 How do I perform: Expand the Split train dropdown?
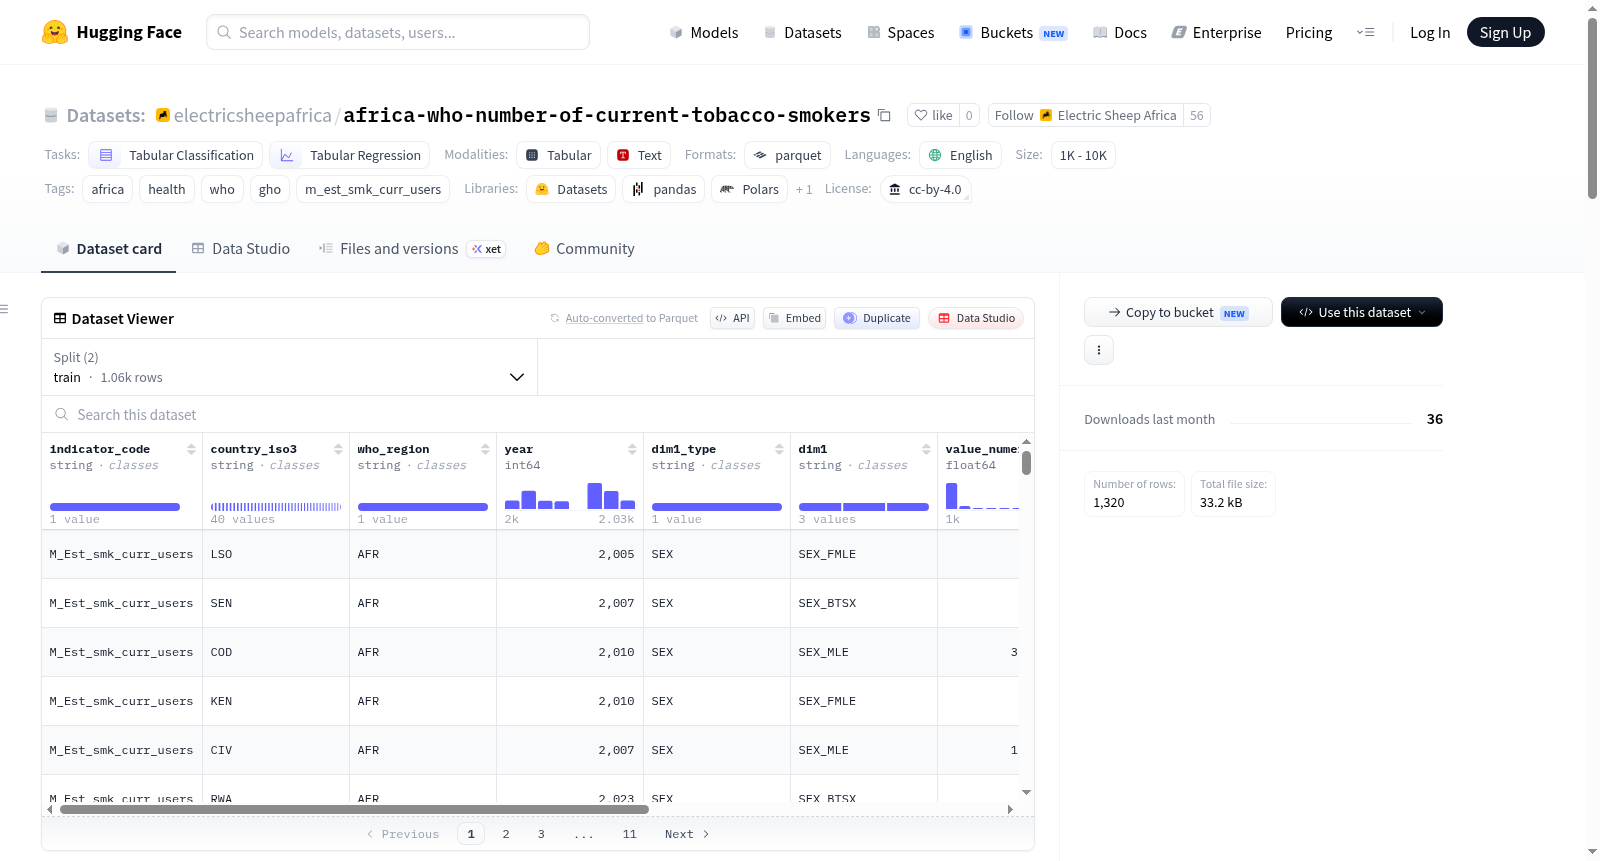point(289,367)
